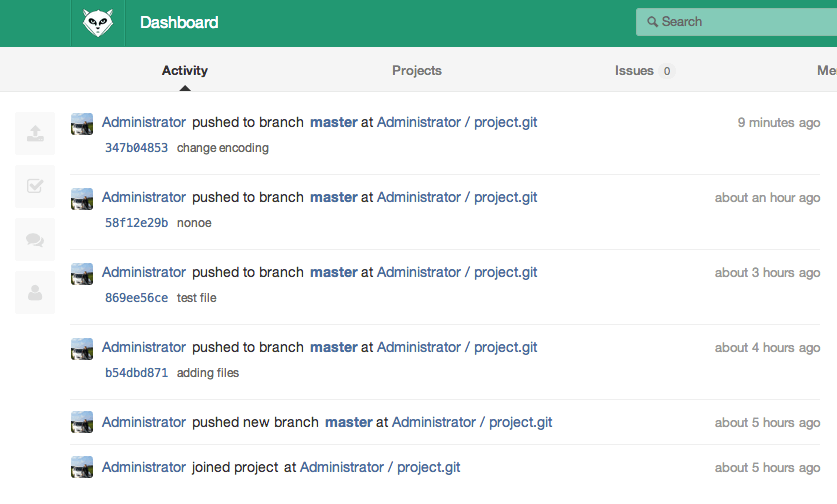
Task: Switch to the Projects tab
Action: click(417, 71)
